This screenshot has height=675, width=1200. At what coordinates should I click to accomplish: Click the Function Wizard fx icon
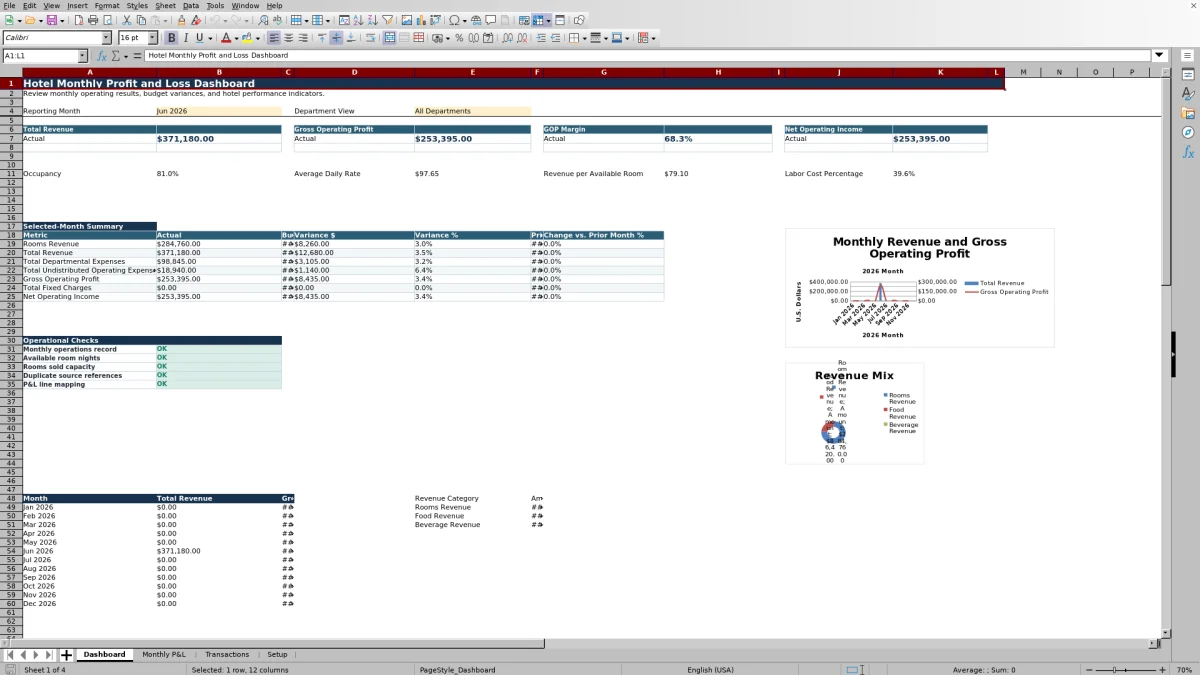pos(102,56)
